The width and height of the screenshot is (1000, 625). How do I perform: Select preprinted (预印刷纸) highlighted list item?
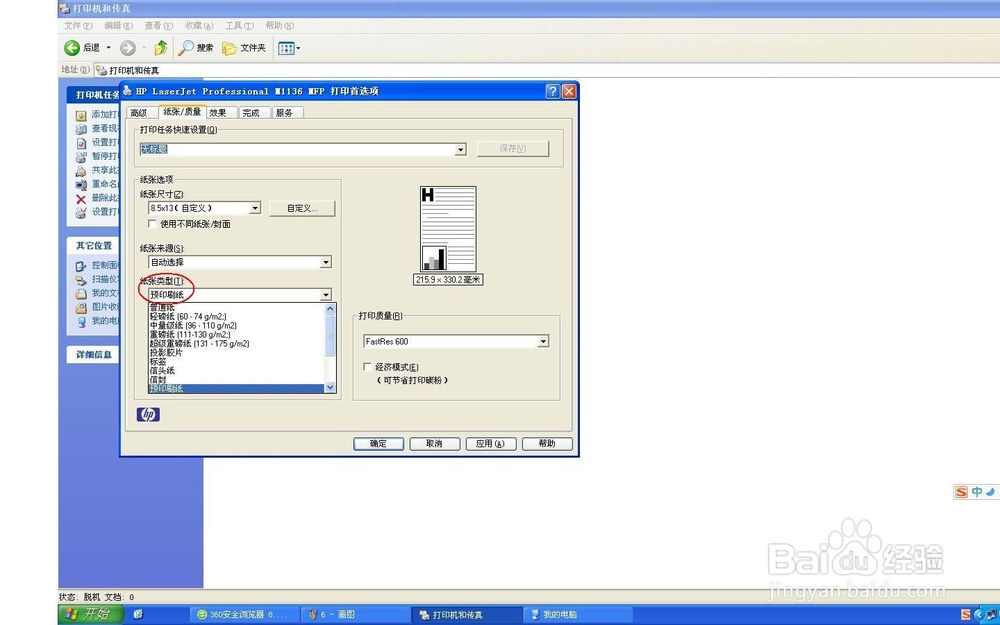coord(237,388)
